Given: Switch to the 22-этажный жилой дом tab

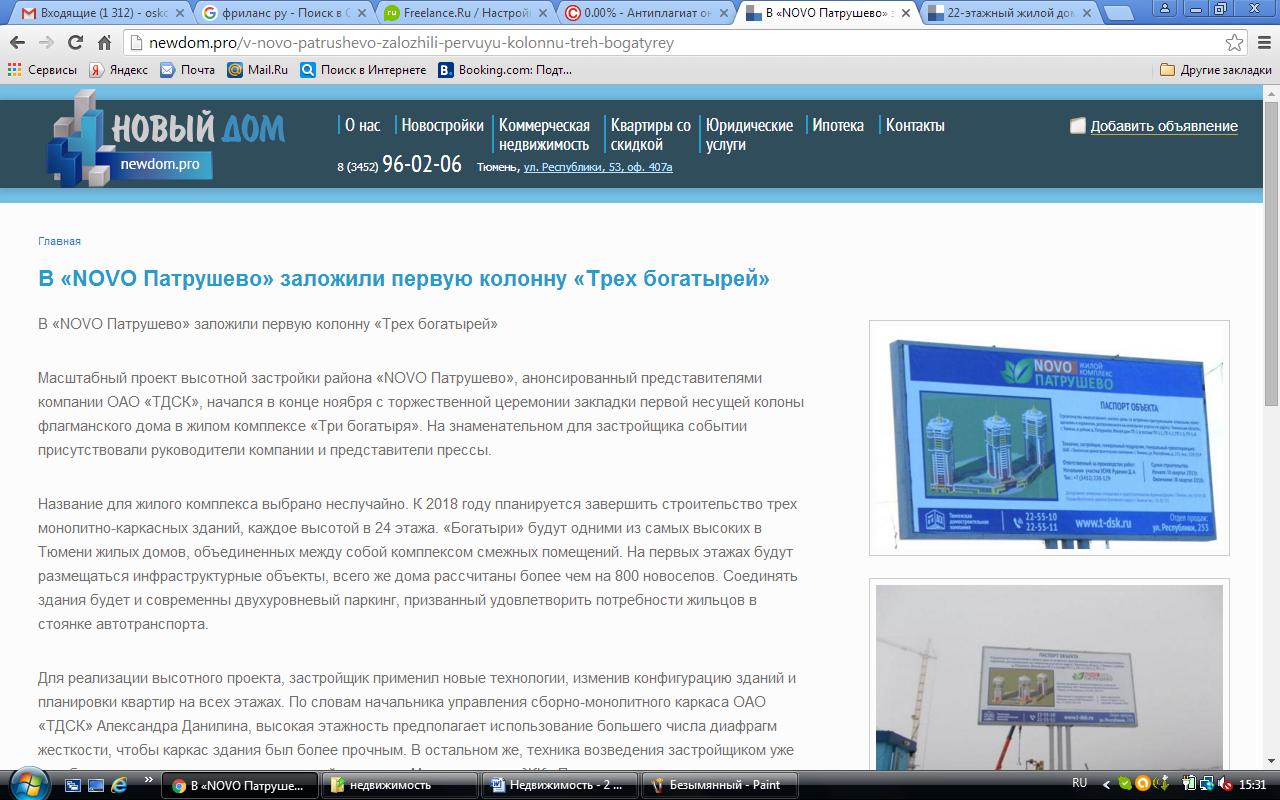Looking at the screenshot, I should pyautogui.click(x=1010, y=13).
